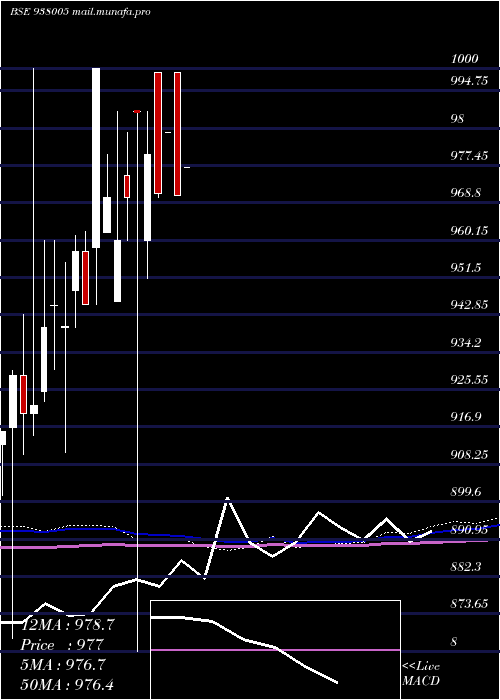Select the 977.45 price axis label
Screen dimensions: 500x700
coord(469,156)
